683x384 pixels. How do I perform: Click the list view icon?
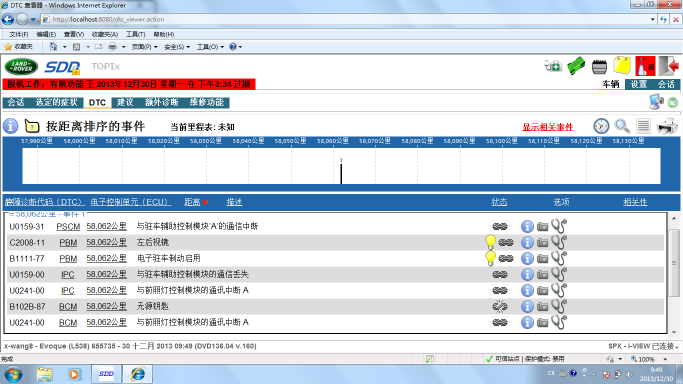(643, 126)
